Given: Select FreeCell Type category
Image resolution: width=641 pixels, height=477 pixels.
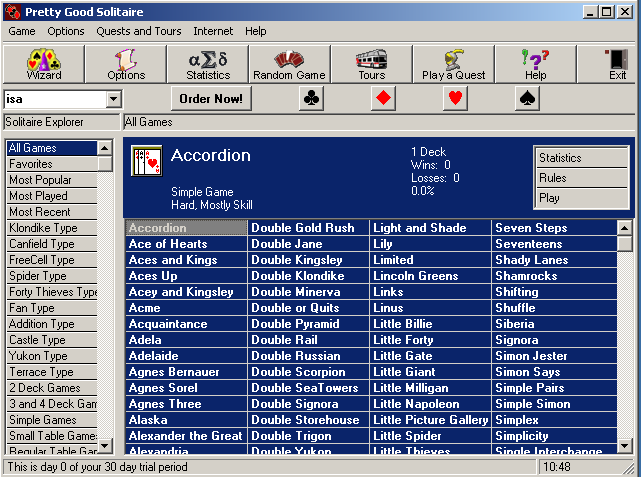Looking at the screenshot, I should 52,260.
